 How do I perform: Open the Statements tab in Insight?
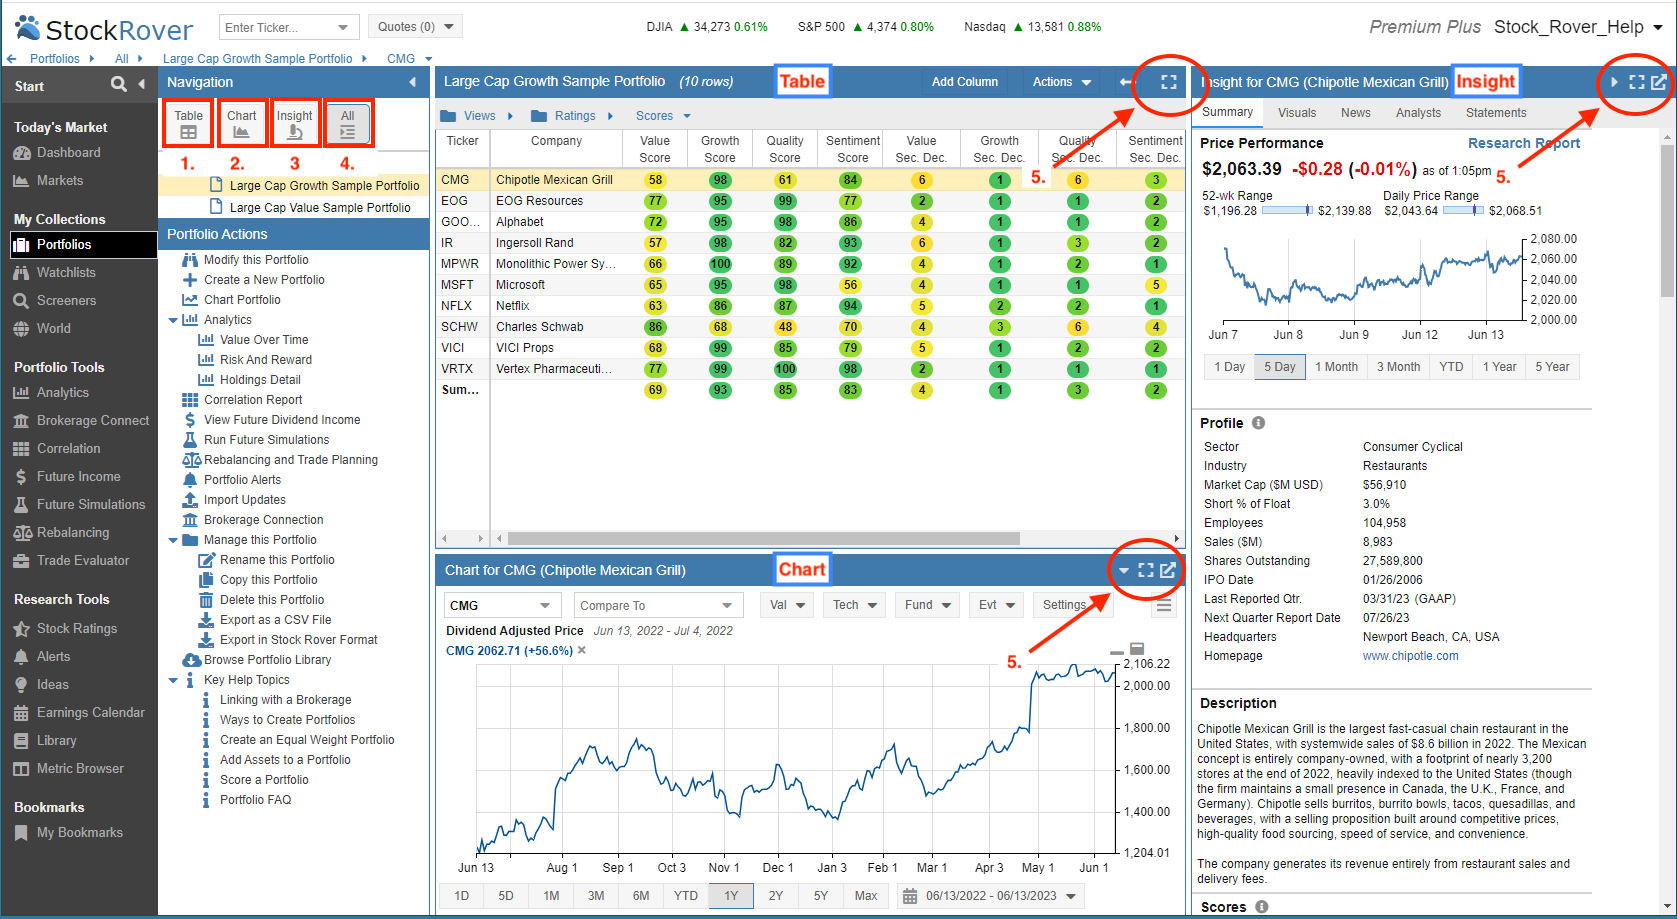pos(1495,113)
